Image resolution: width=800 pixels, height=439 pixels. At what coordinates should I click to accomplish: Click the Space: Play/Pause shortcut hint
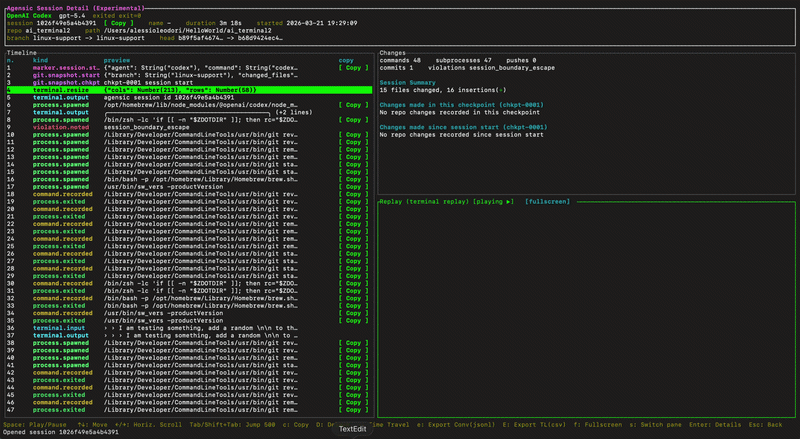[x=35, y=424]
